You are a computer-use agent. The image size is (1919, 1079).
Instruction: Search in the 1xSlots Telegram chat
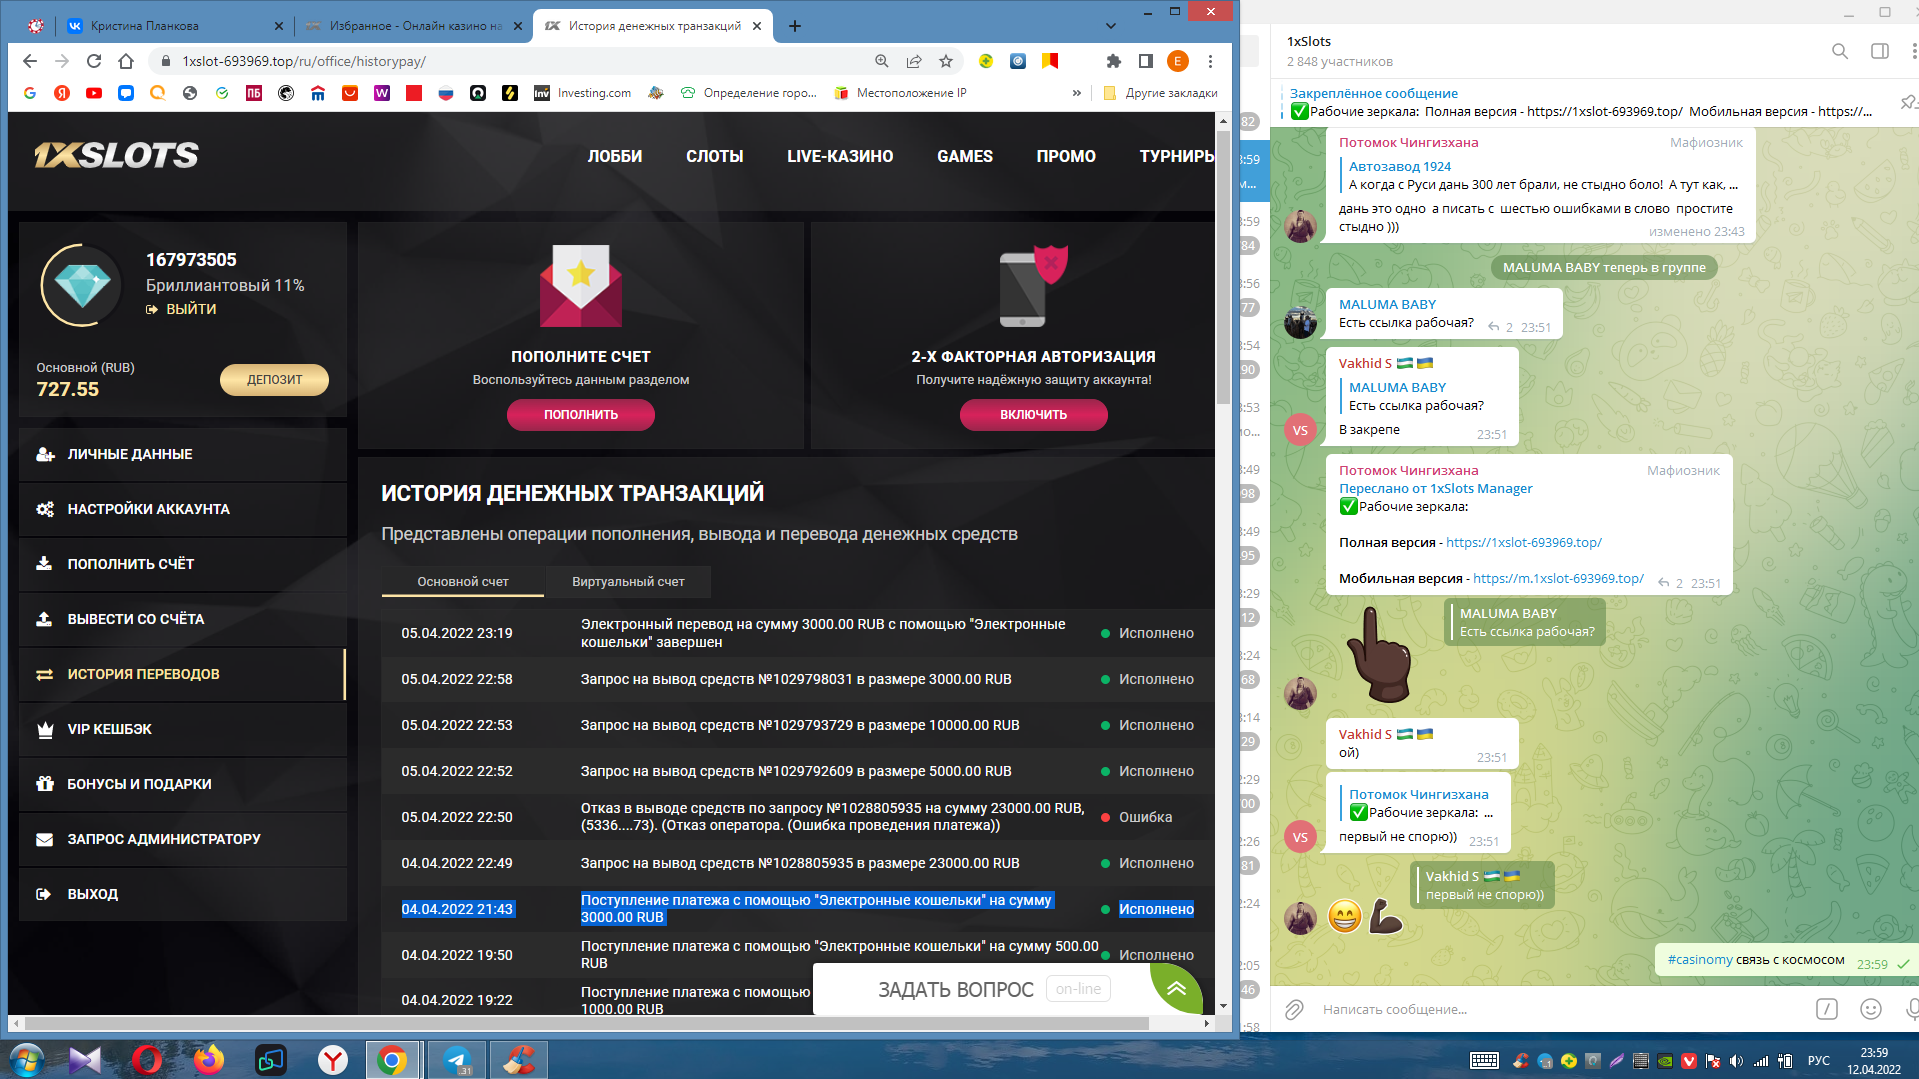(1840, 51)
